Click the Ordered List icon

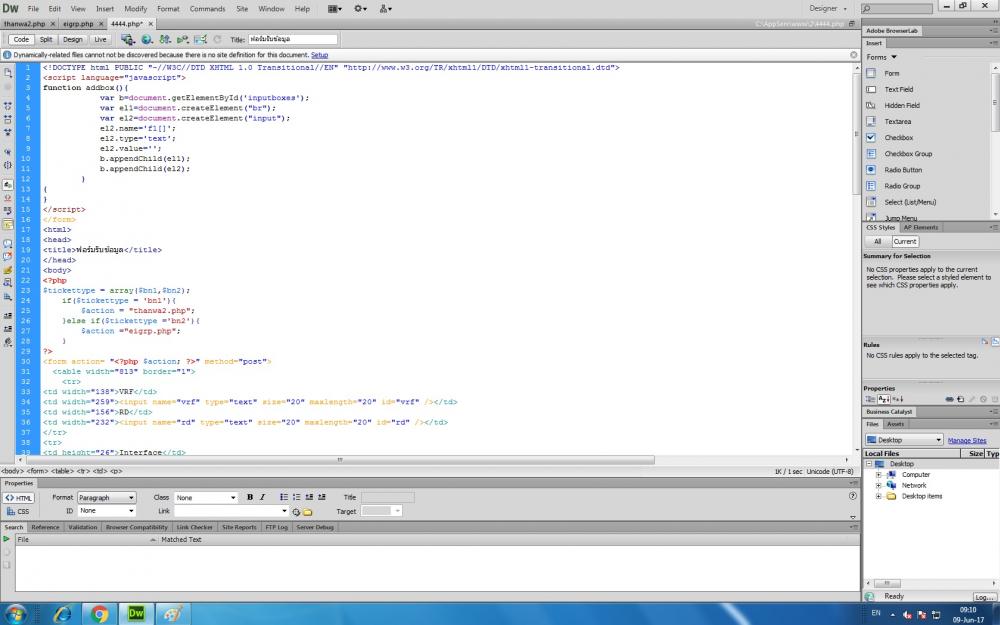(297, 497)
